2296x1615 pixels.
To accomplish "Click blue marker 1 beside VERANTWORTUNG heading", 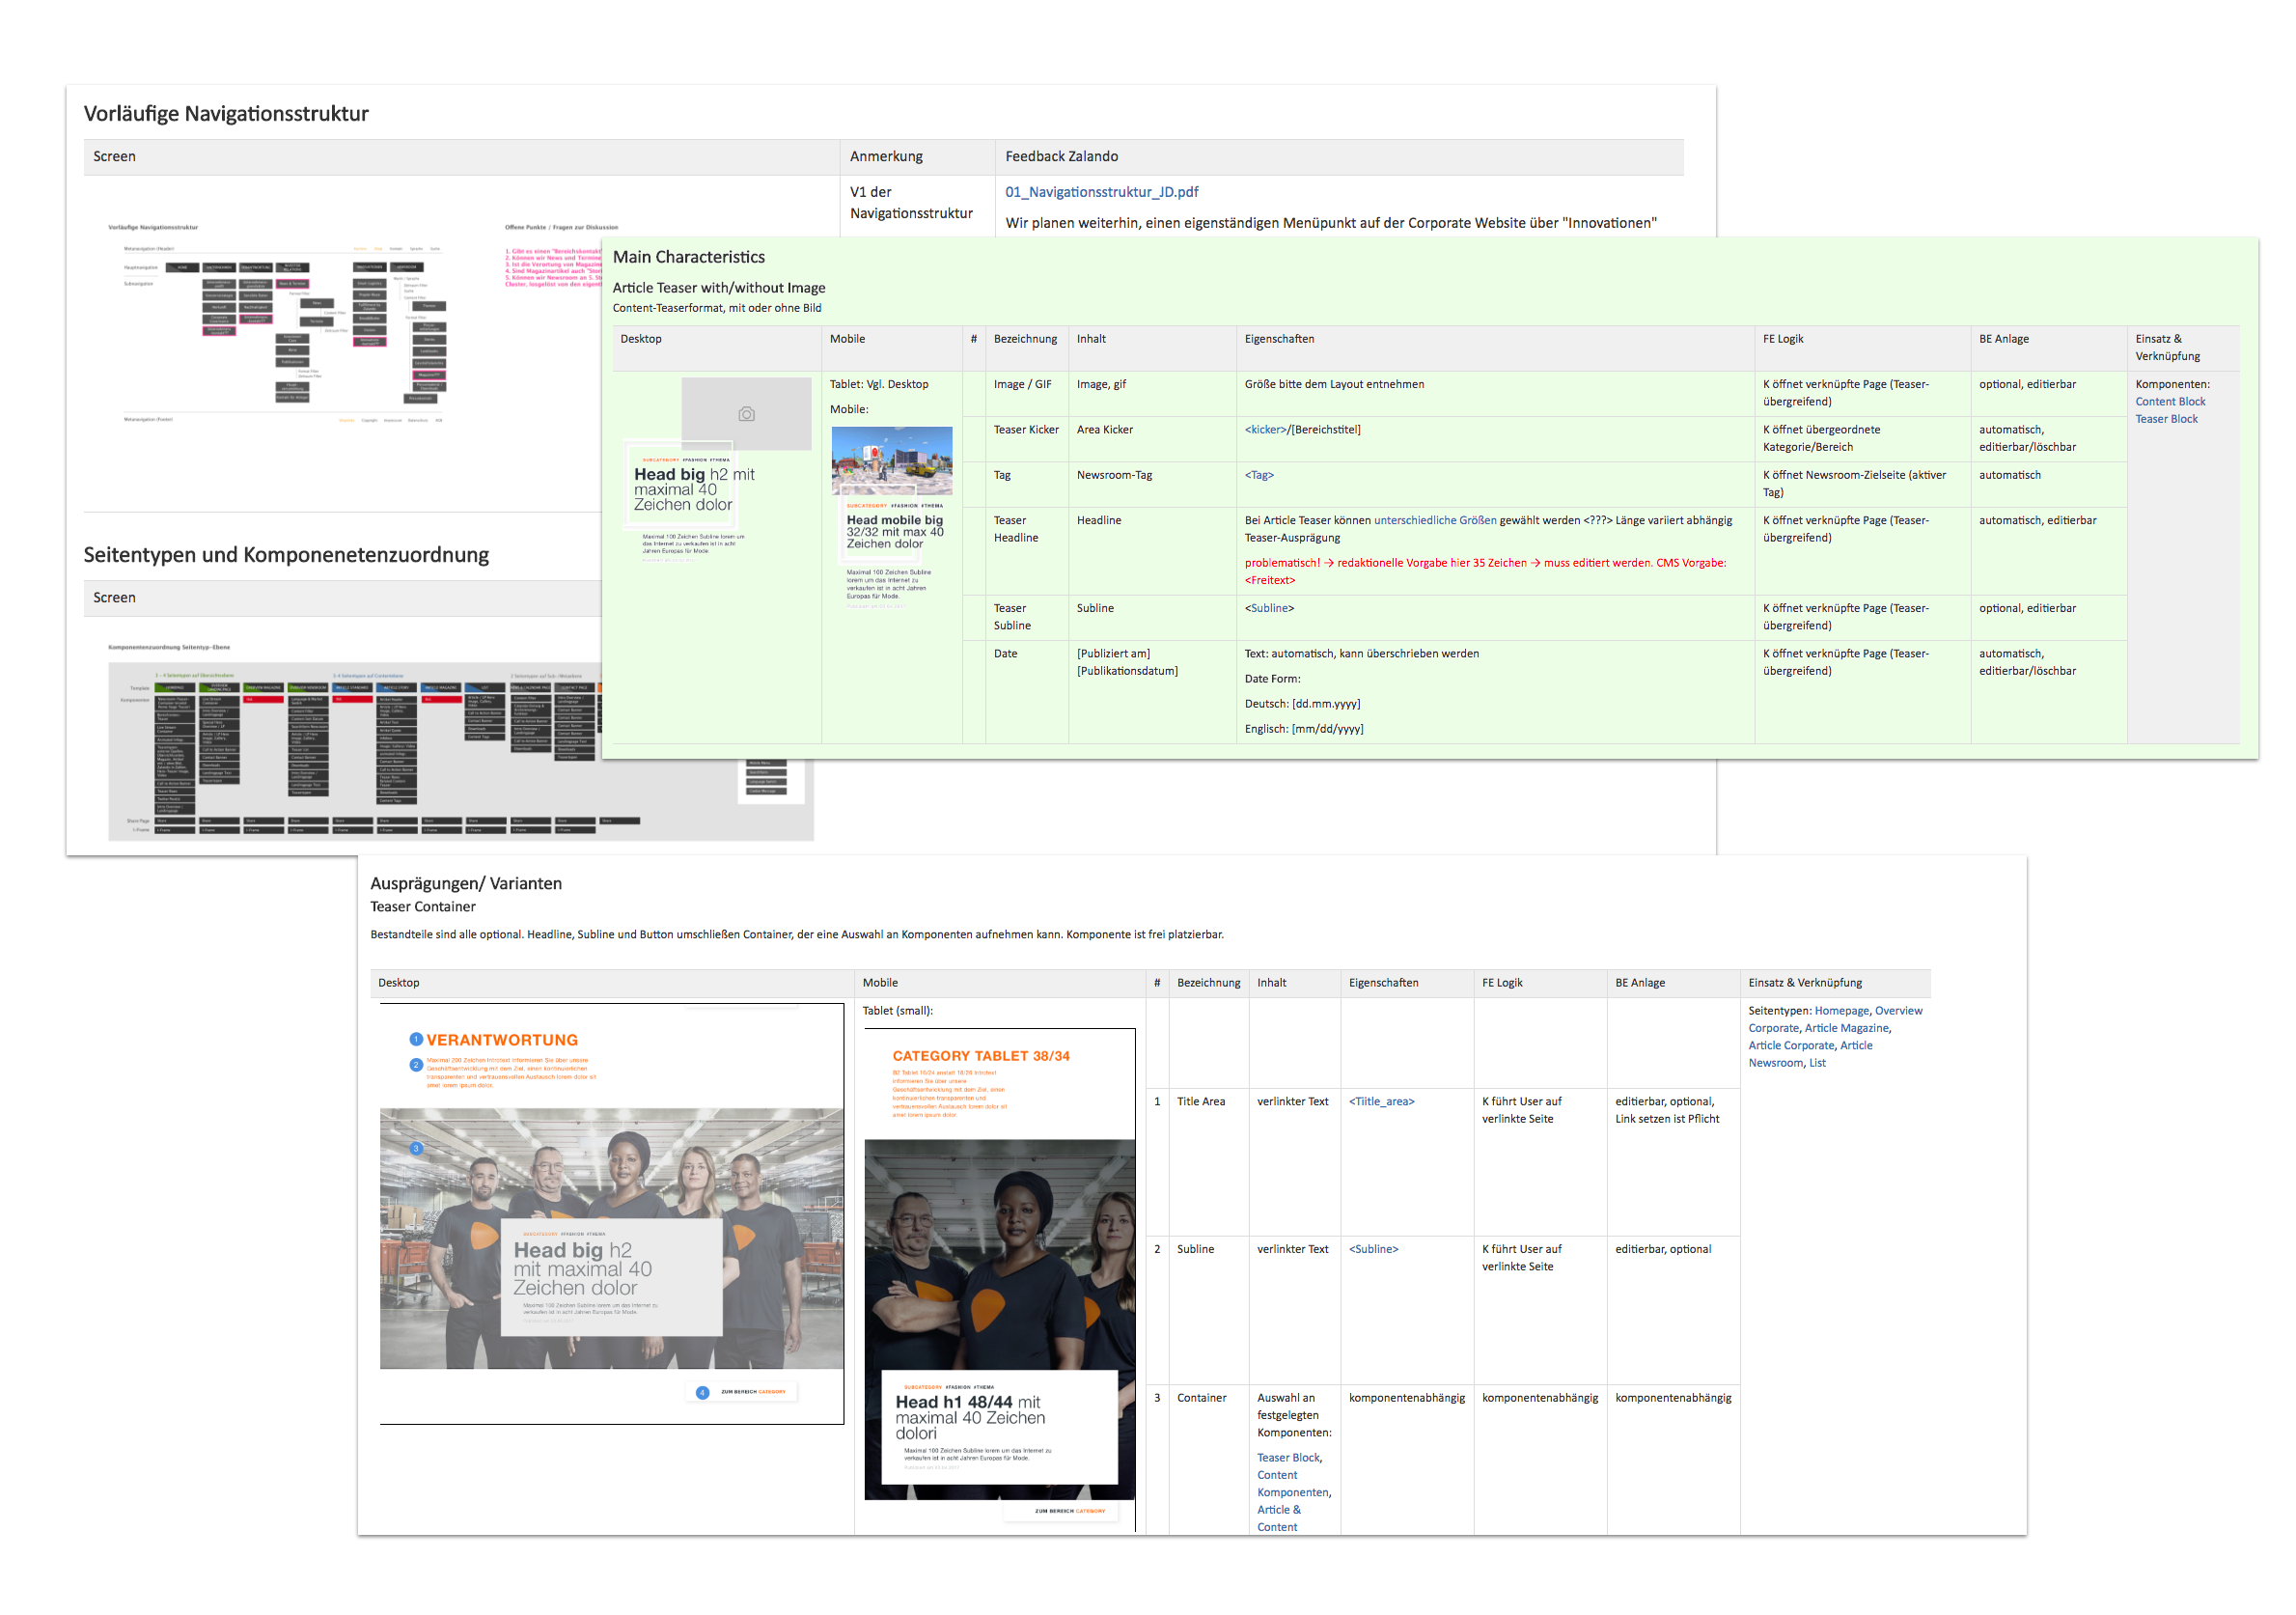I will coord(416,1039).
